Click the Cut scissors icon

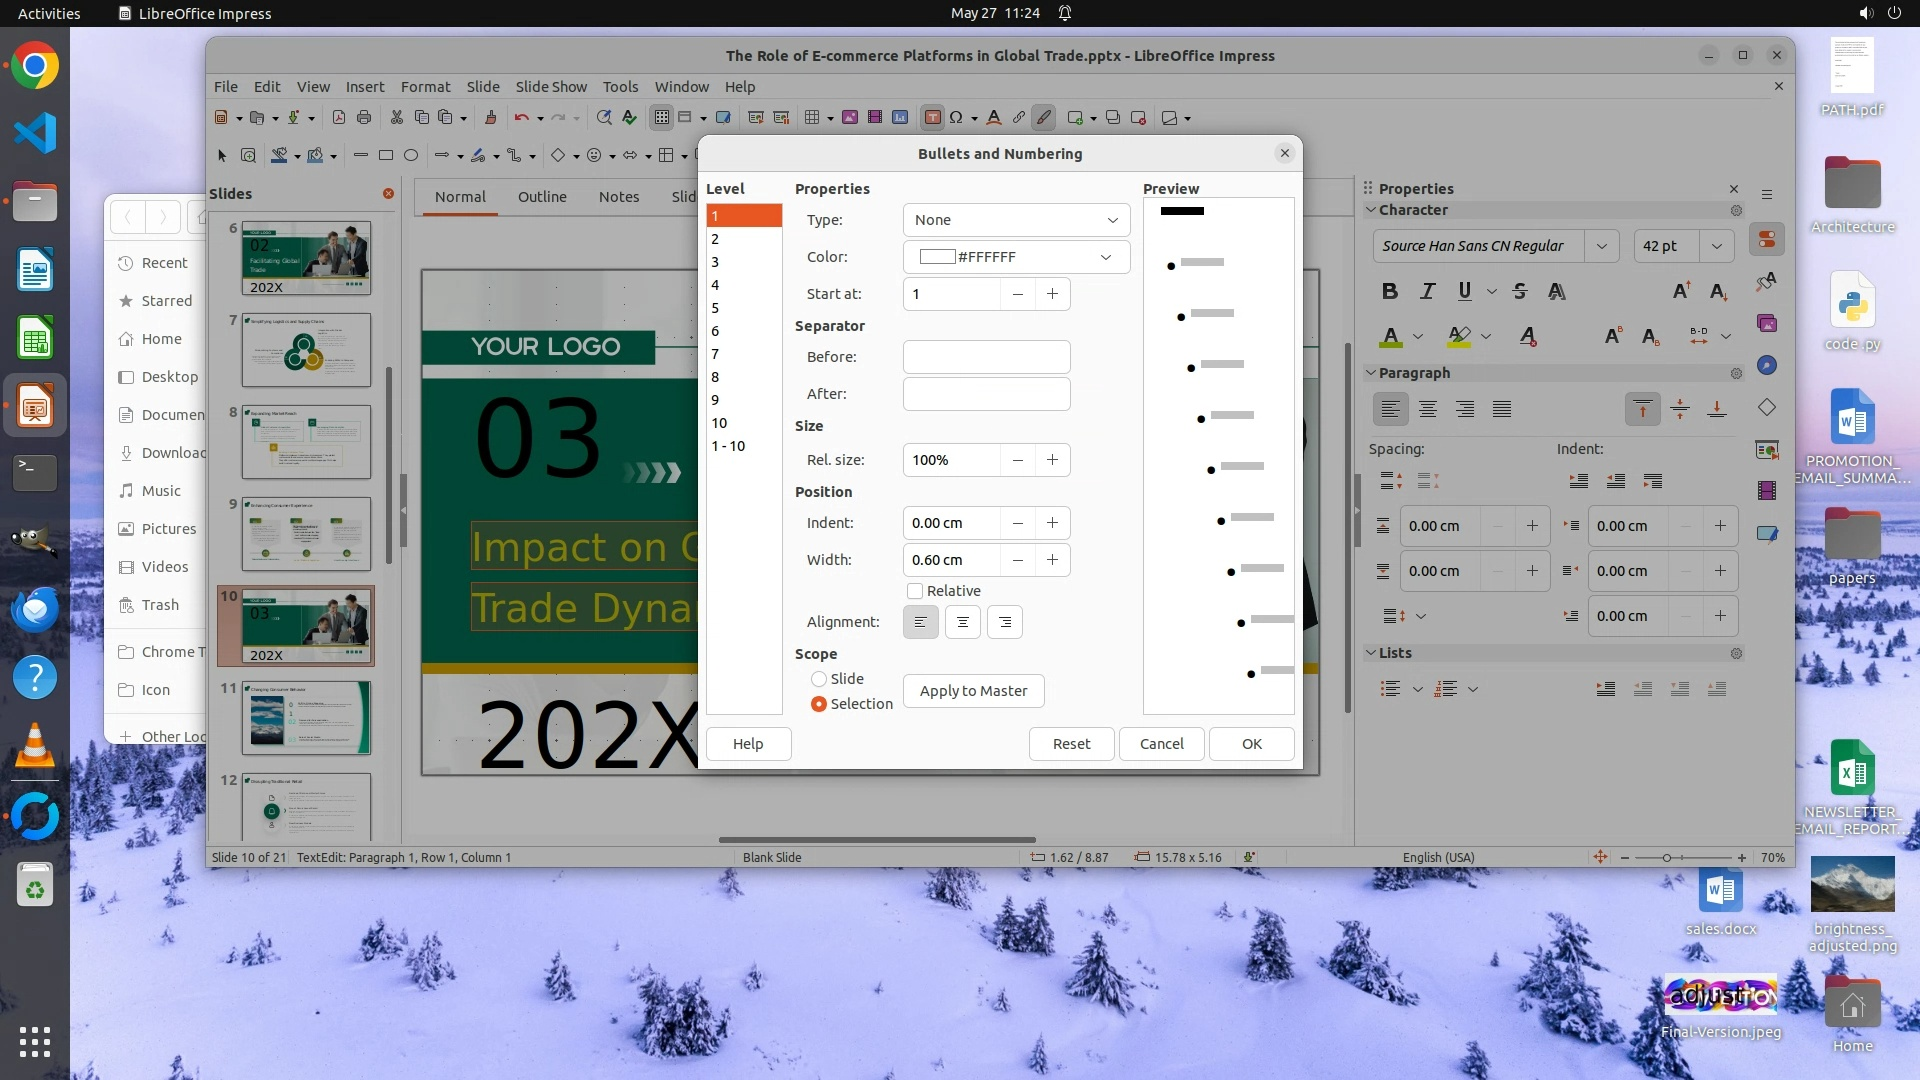point(396,118)
